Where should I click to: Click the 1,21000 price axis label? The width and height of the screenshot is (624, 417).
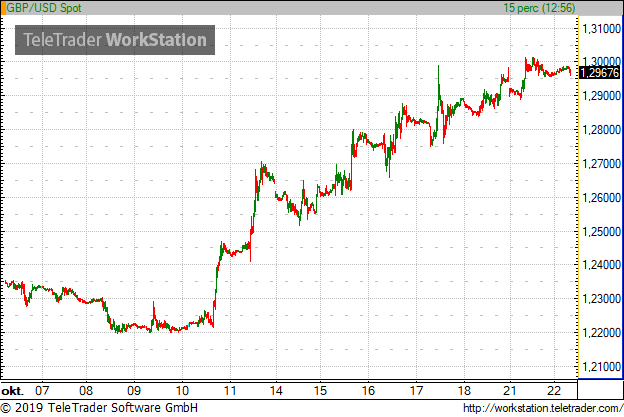[601, 366]
